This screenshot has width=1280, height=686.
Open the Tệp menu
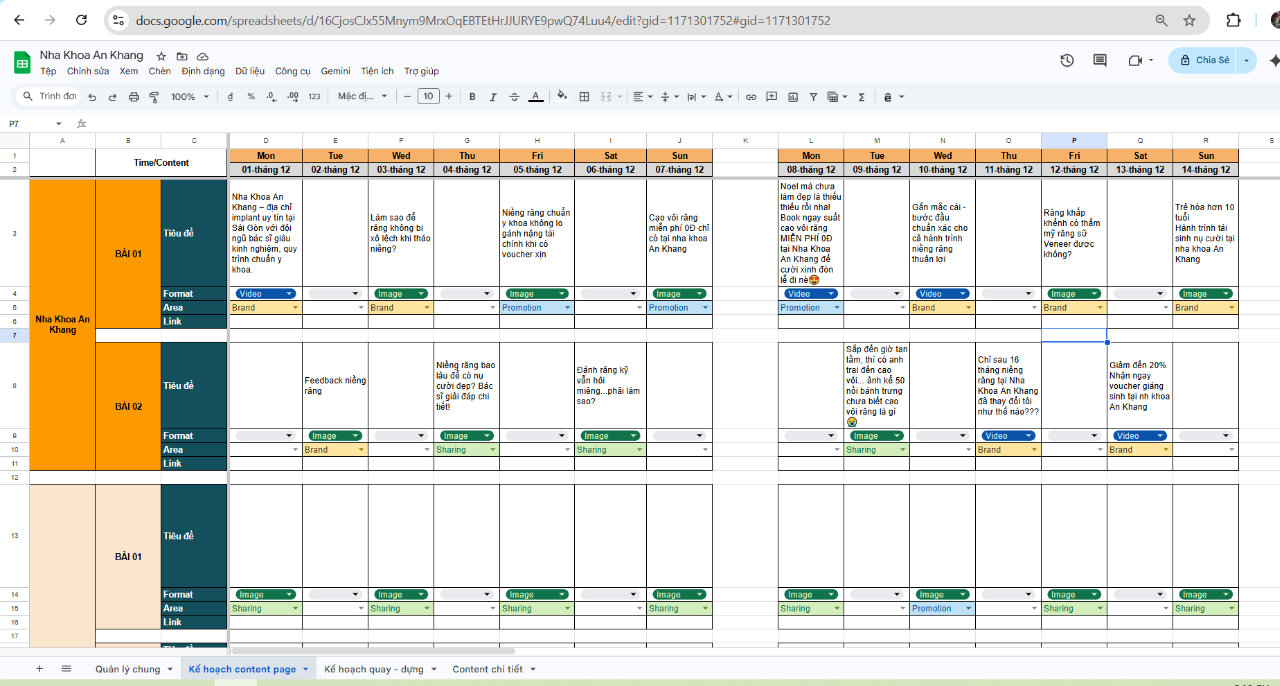click(x=48, y=71)
